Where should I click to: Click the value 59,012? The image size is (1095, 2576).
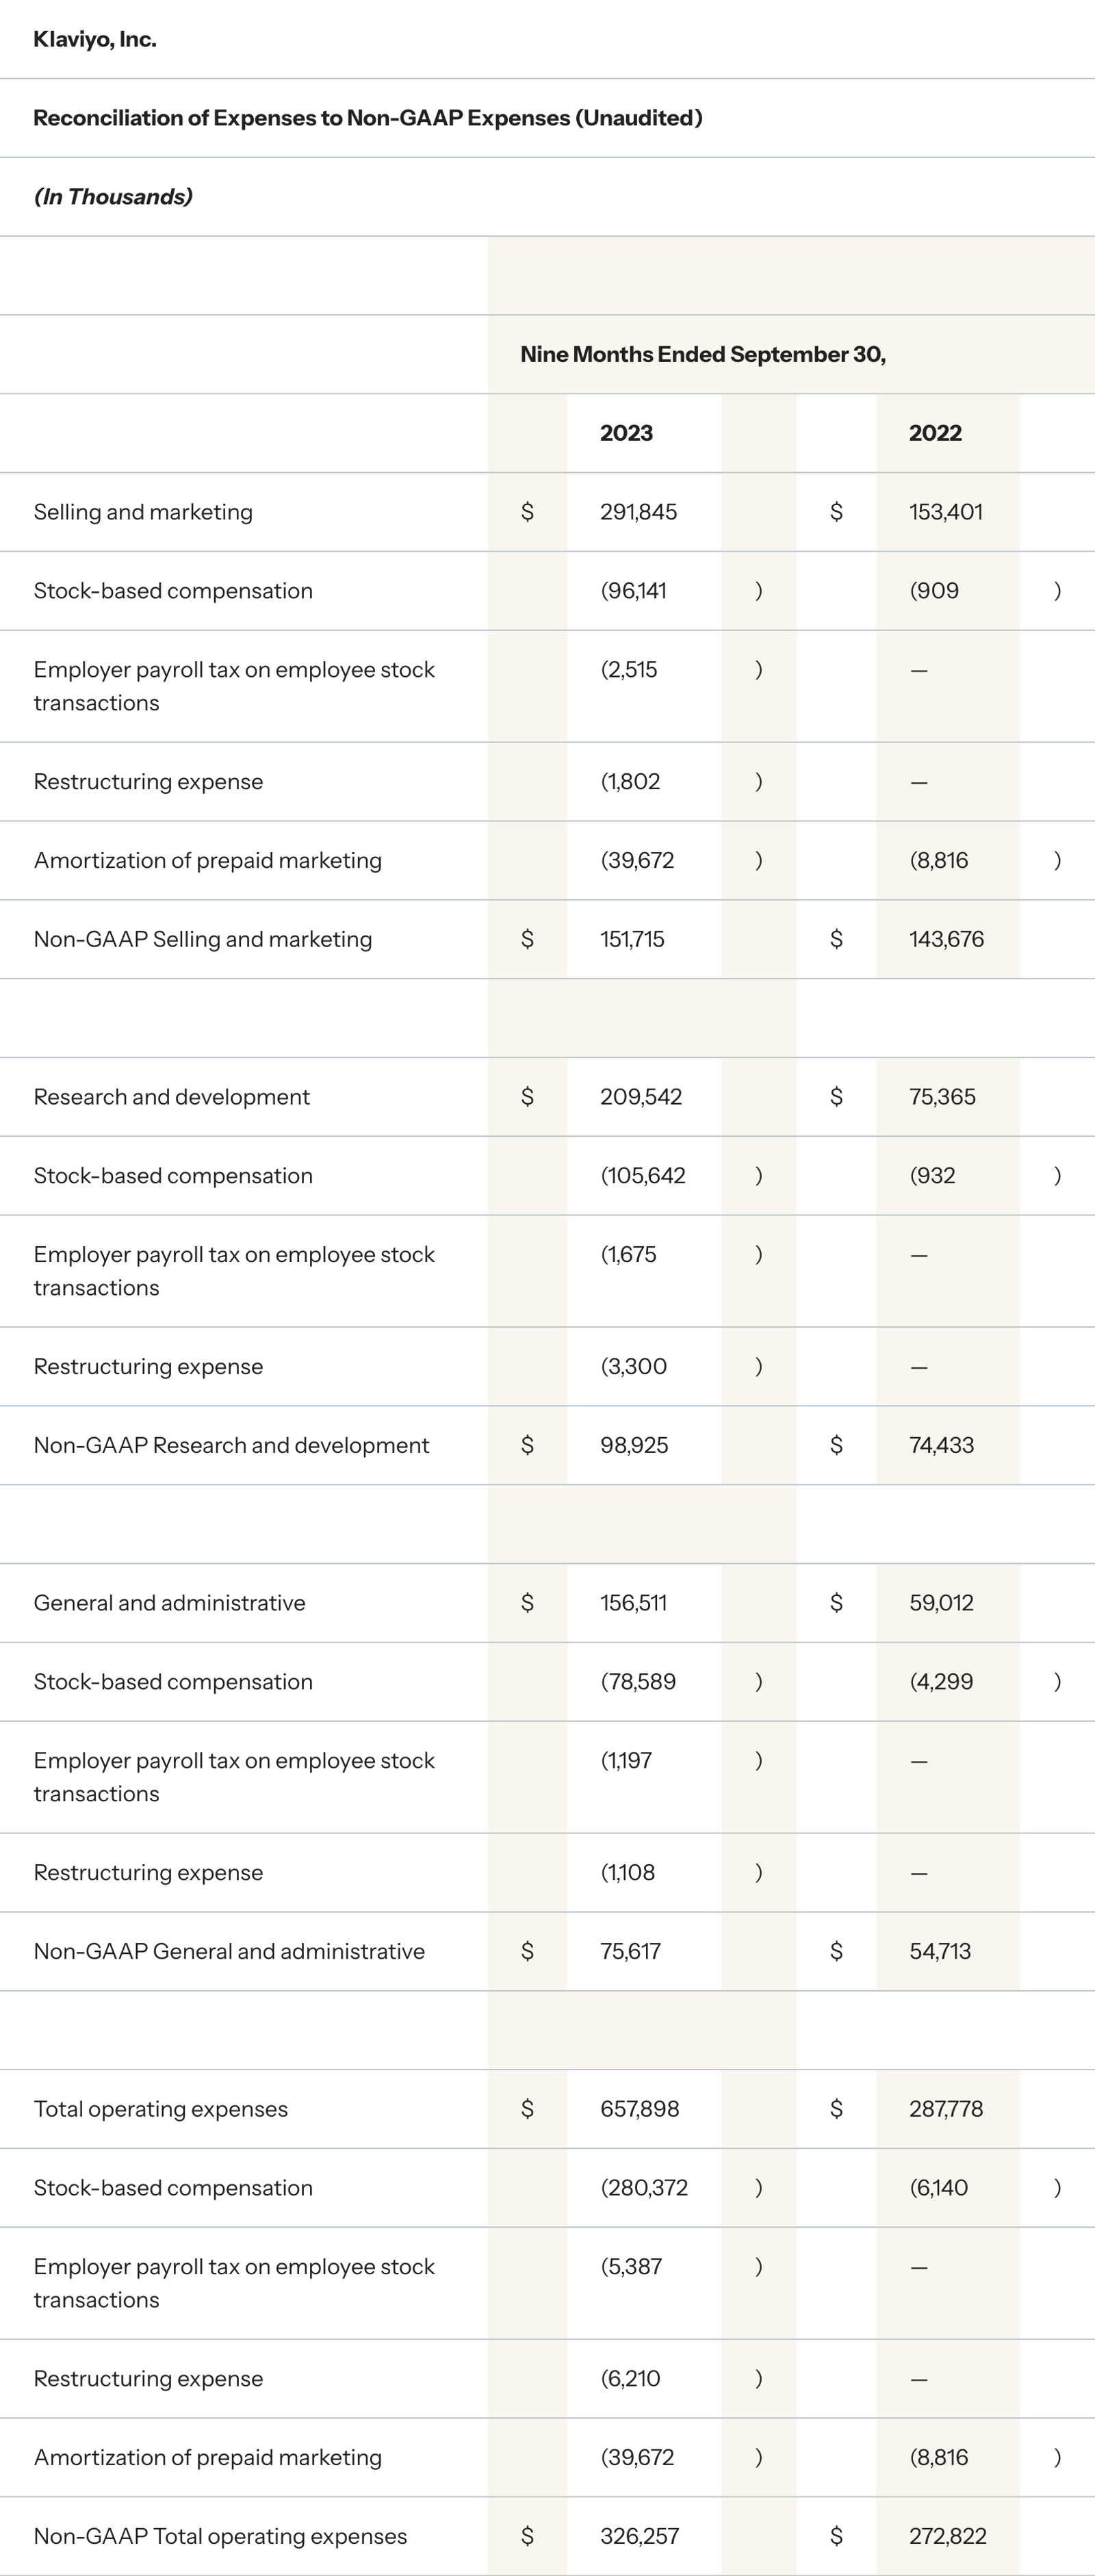pos(941,1603)
